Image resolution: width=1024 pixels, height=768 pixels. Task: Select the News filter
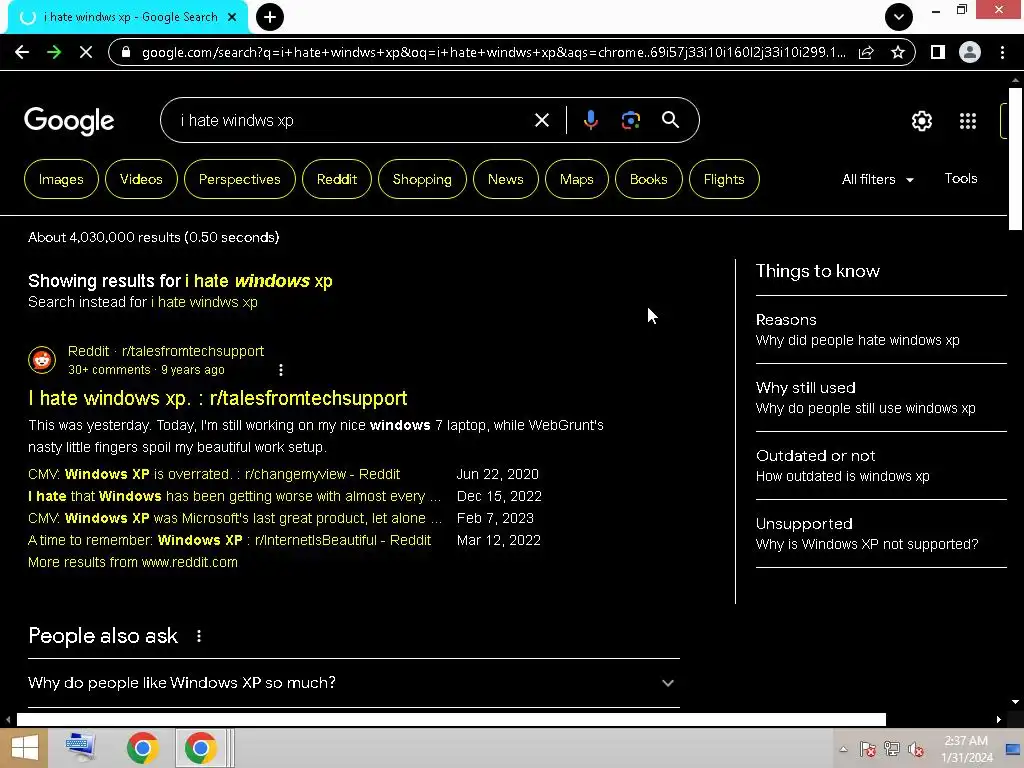click(505, 179)
